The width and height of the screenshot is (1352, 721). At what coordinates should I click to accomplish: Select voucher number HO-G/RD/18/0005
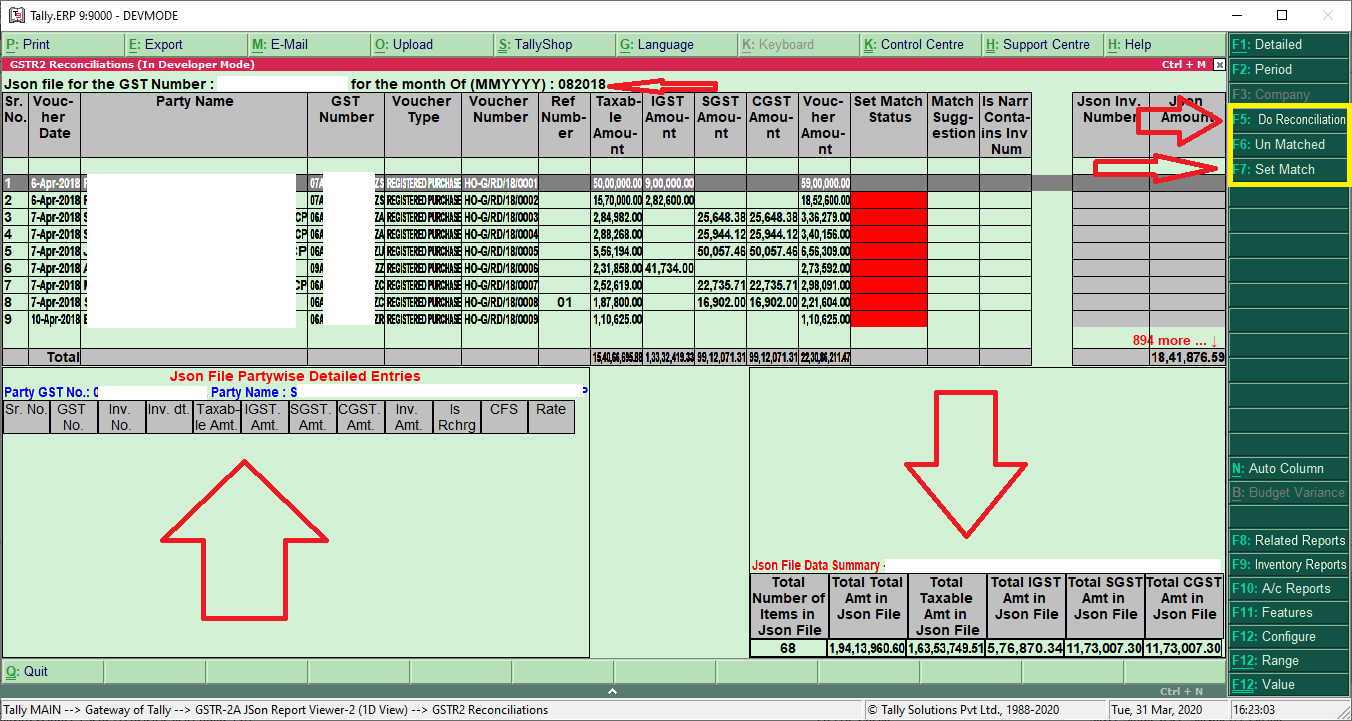(x=500, y=252)
